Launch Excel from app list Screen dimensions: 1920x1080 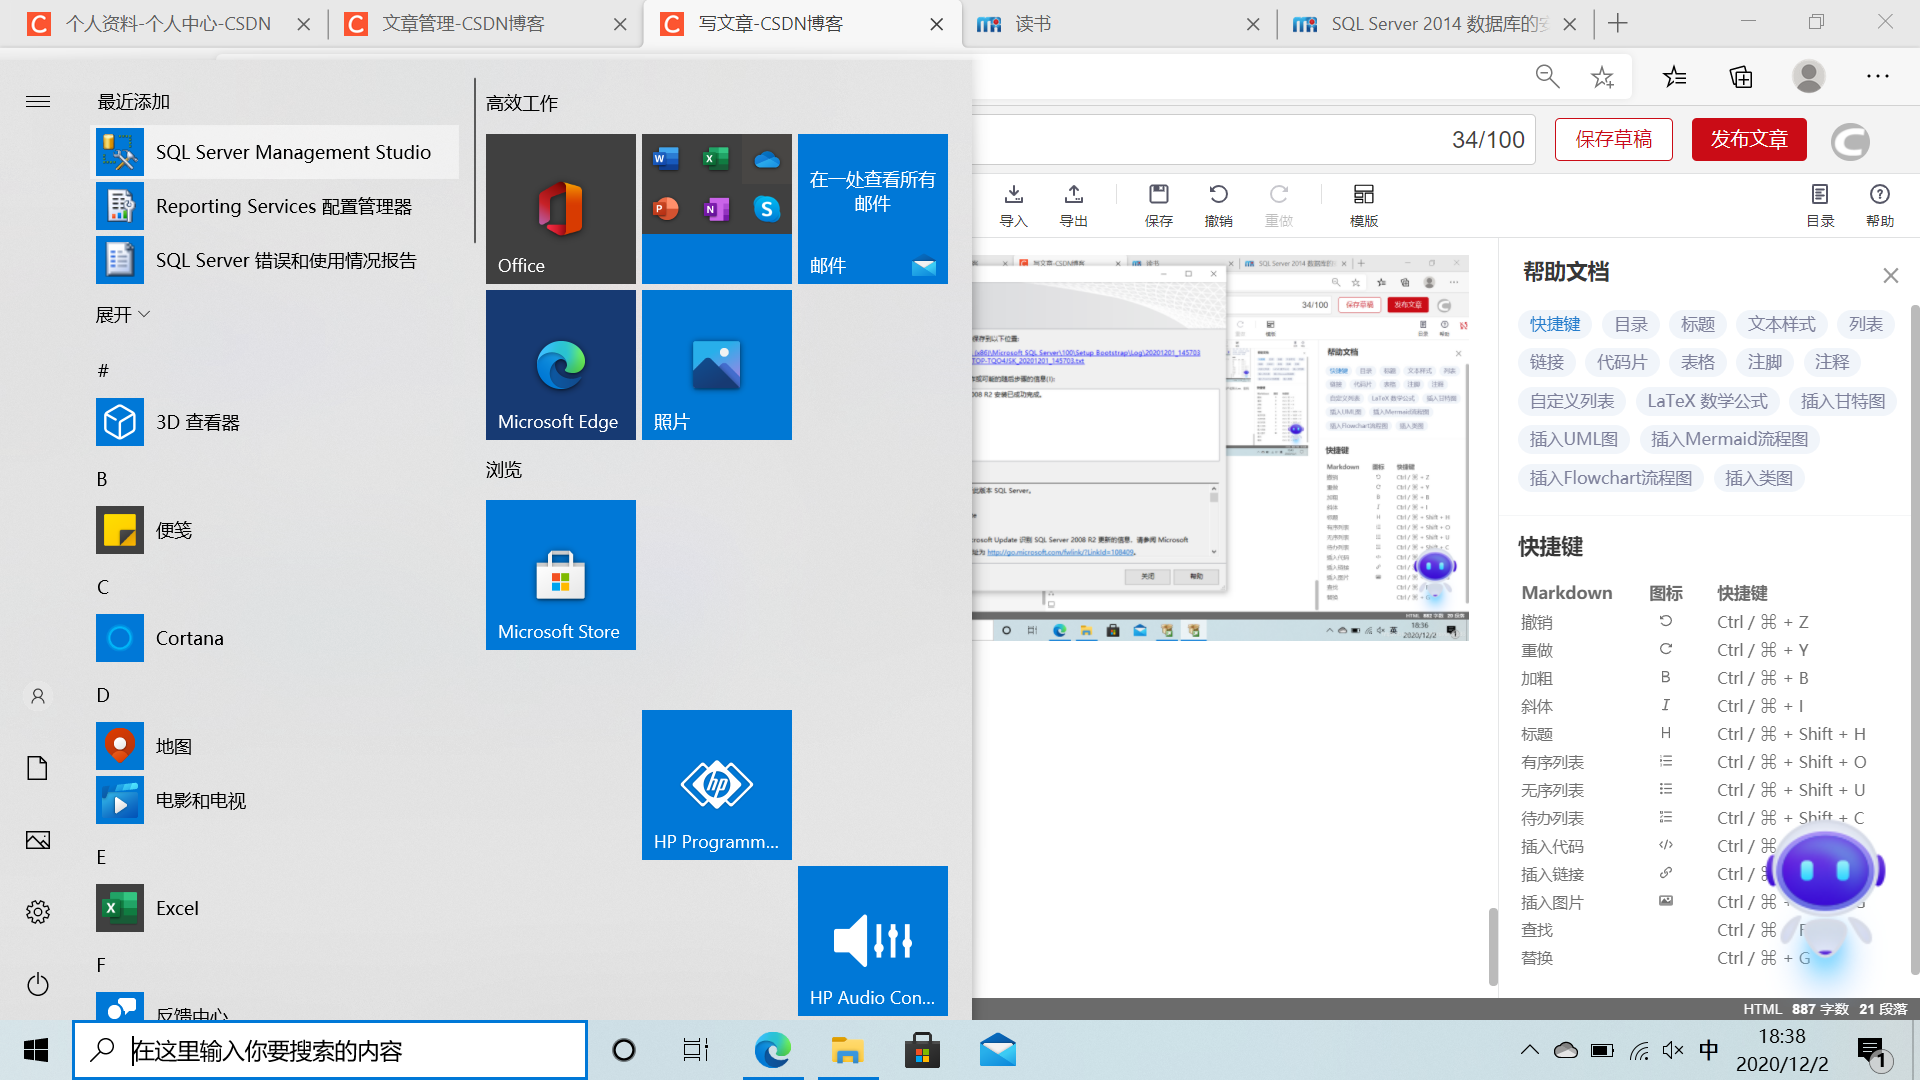click(277, 908)
